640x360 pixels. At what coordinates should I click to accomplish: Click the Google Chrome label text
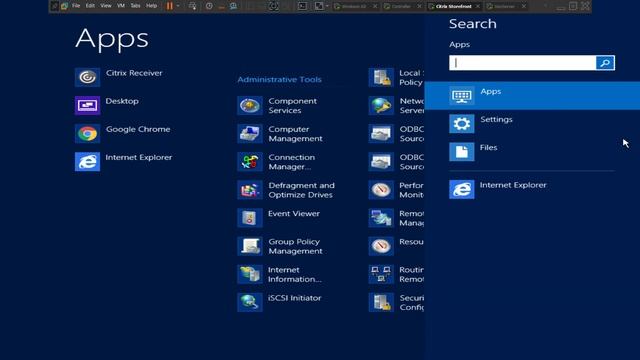point(138,129)
